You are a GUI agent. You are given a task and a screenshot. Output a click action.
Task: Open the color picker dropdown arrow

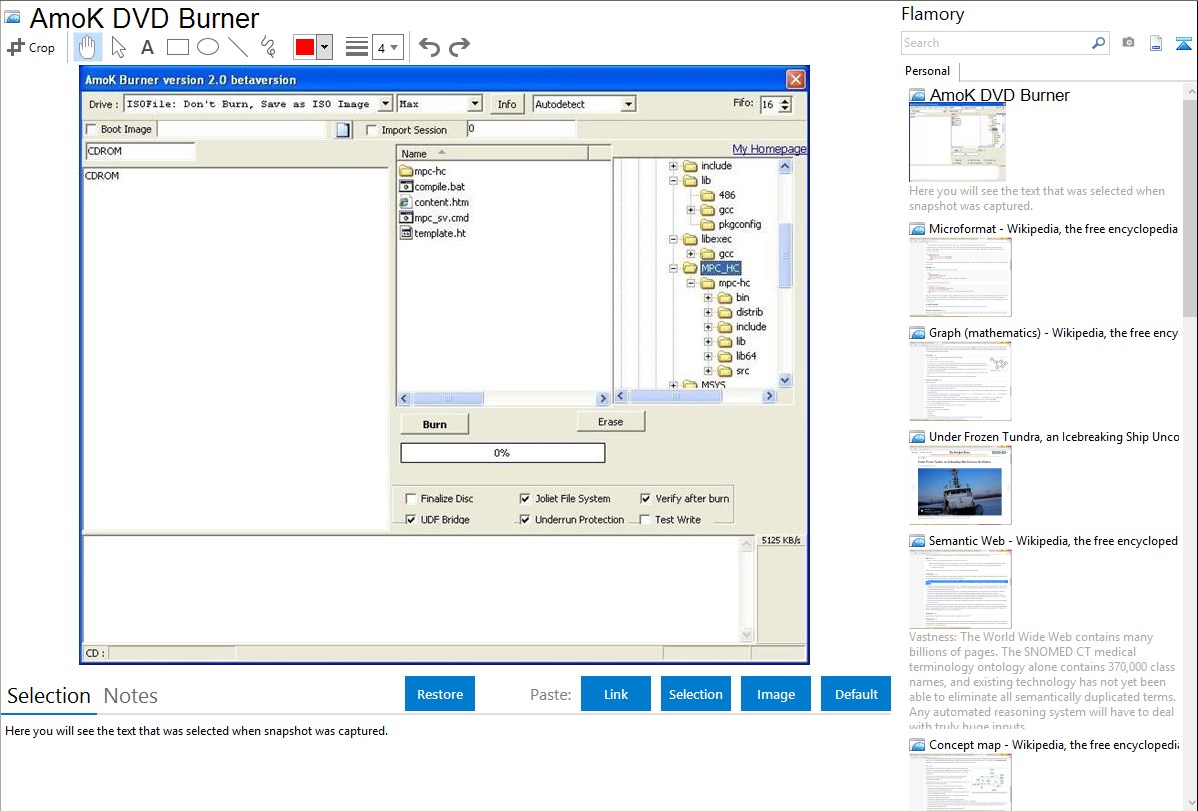(x=324, y=47)
